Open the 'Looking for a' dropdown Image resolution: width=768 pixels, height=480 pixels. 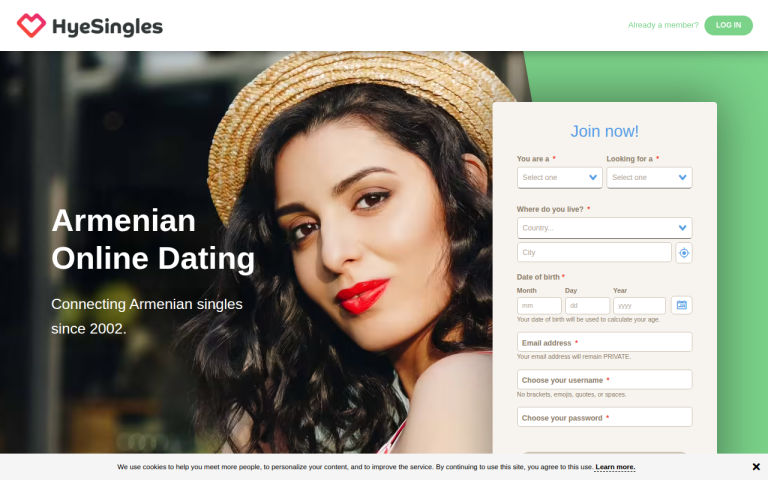649,177
